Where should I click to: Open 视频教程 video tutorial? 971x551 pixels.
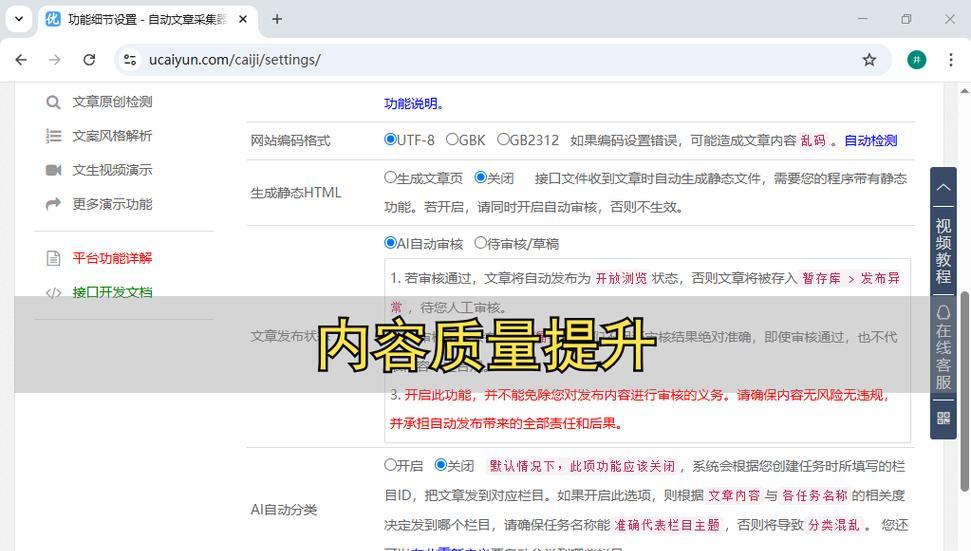coord(943,251)
